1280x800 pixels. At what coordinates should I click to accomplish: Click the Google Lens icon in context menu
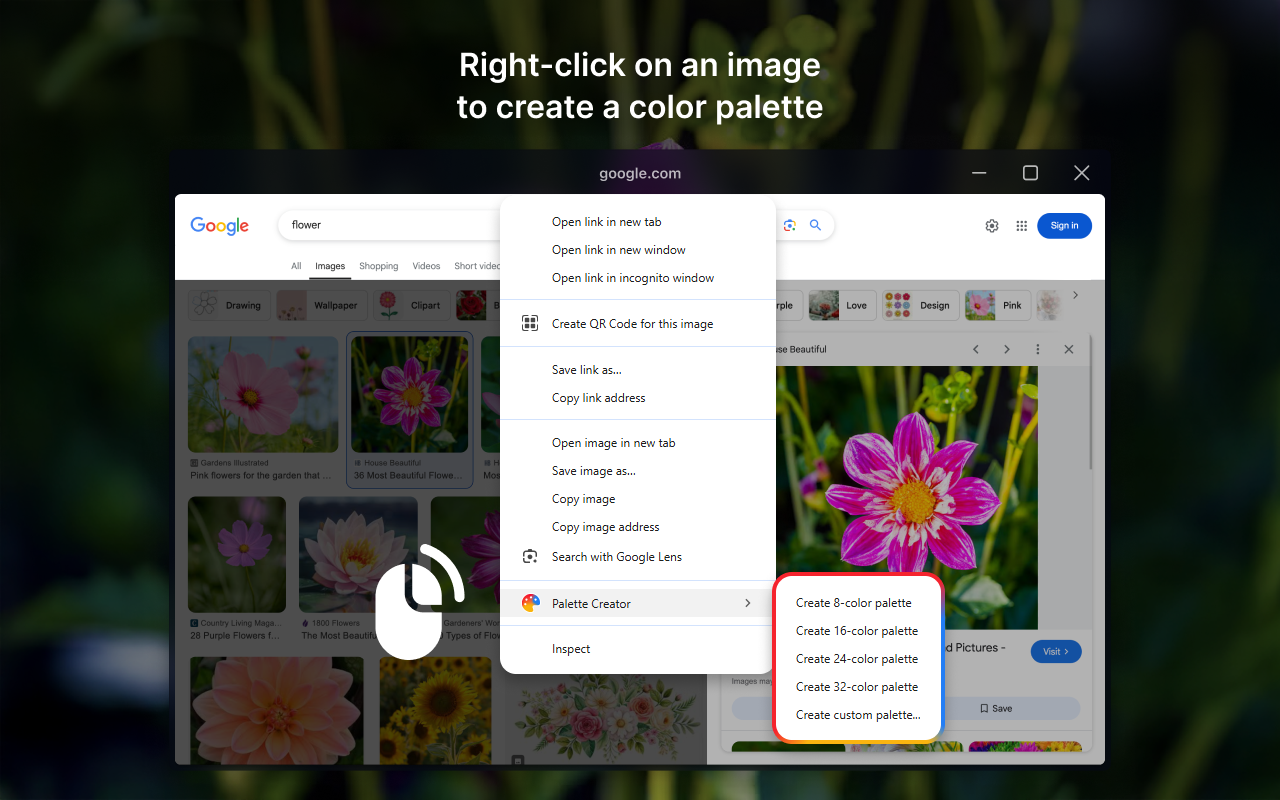[531, 556]
